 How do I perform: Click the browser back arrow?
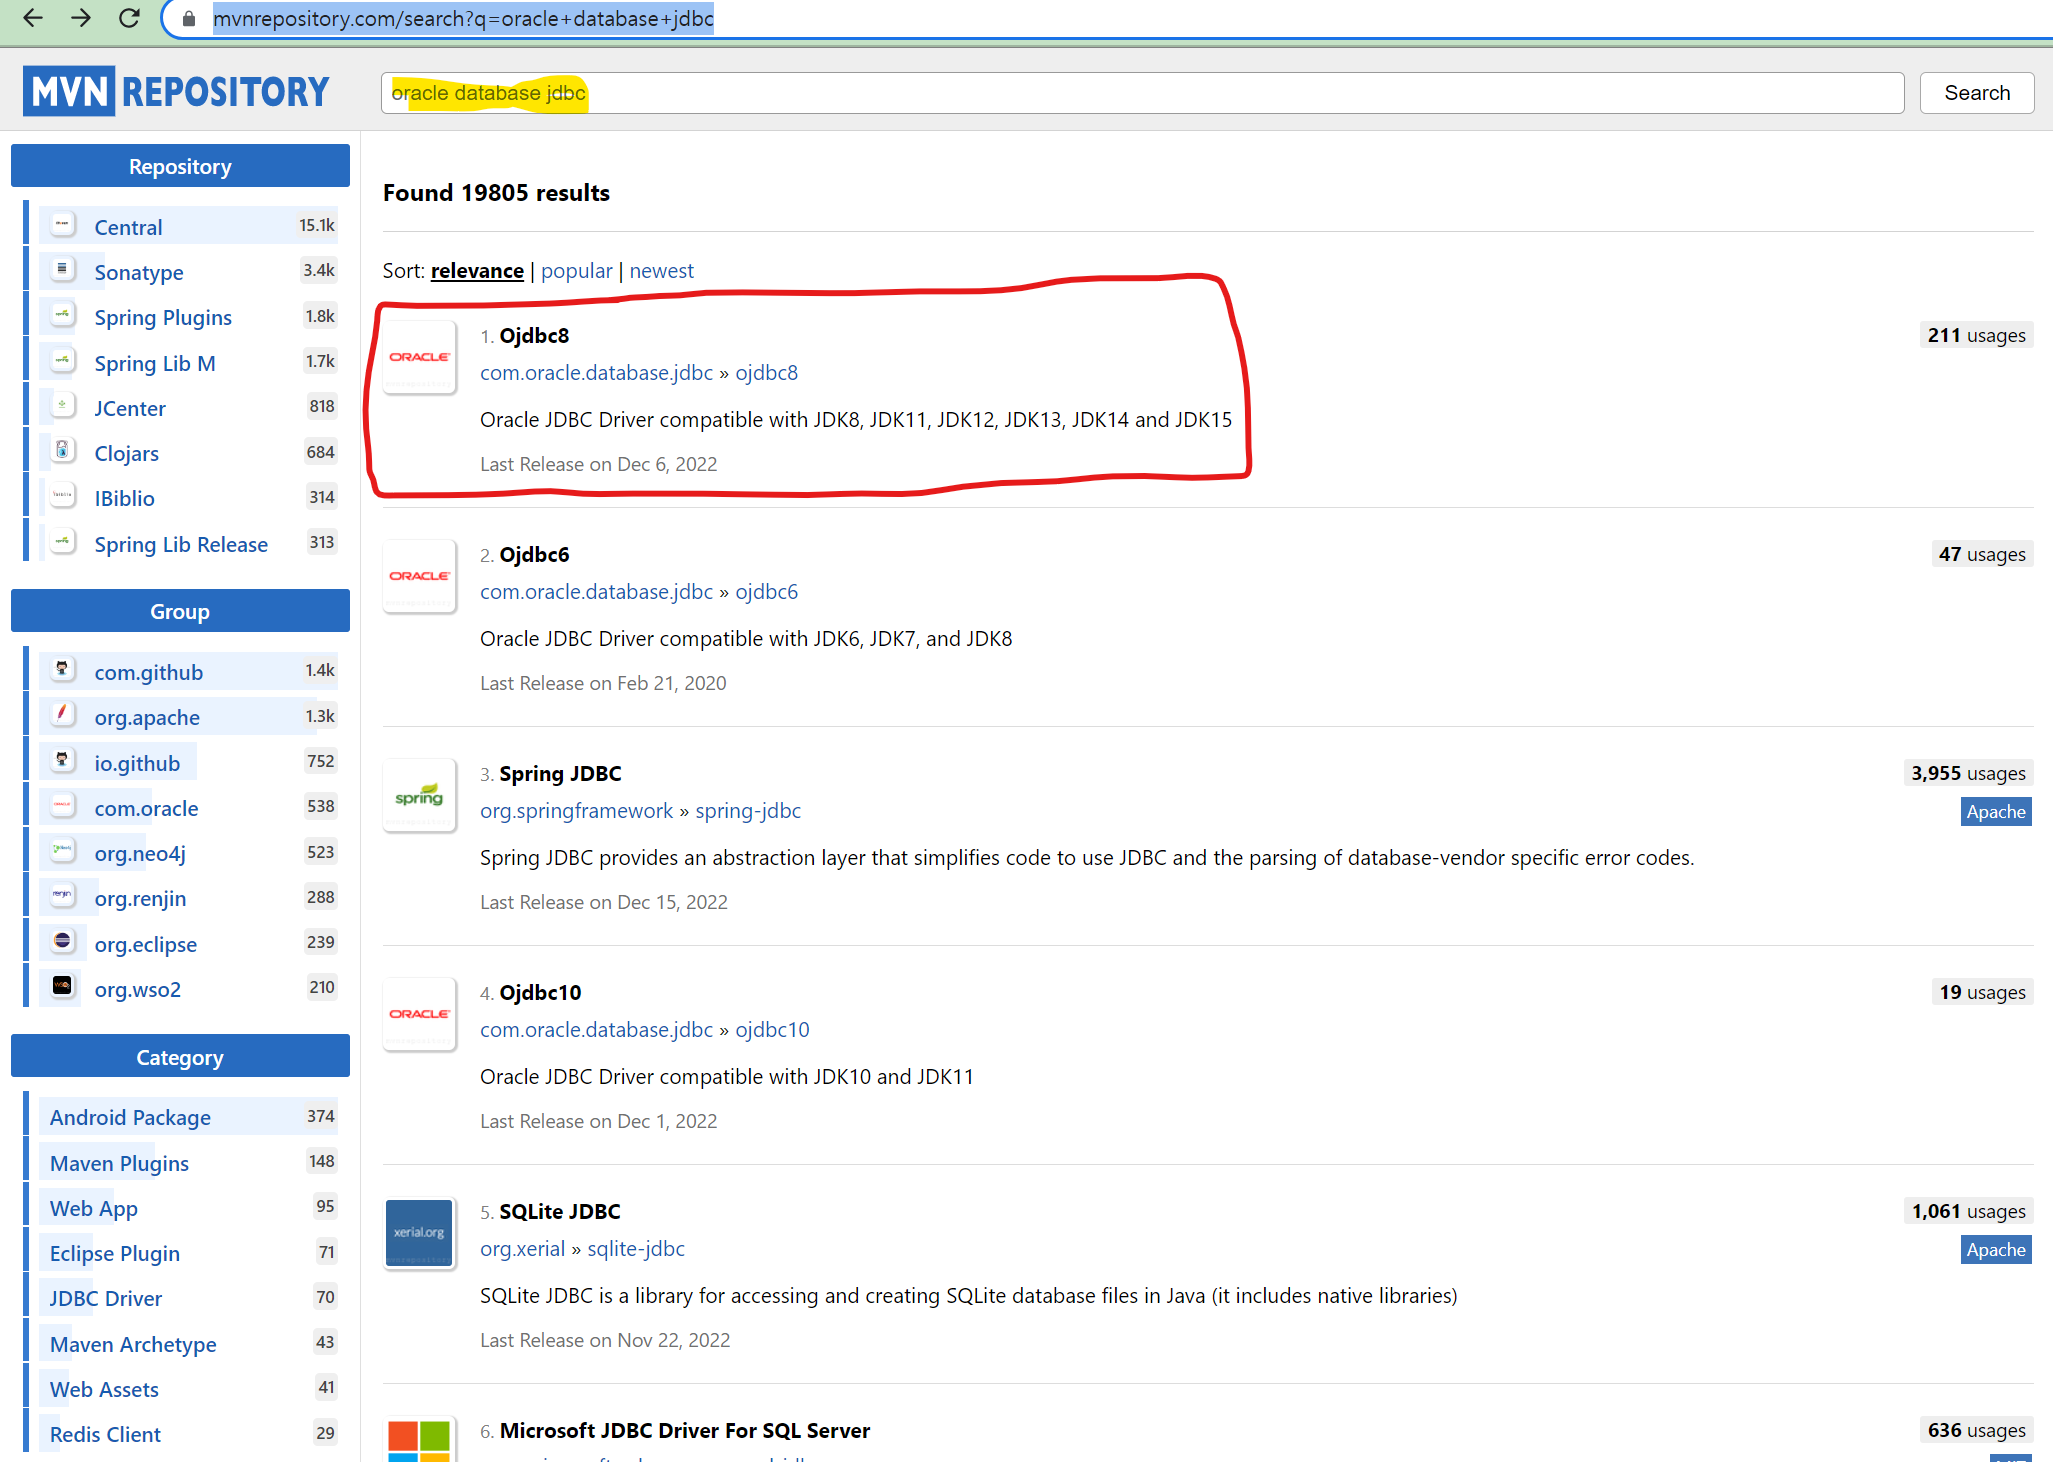pyautogui.click(x=33, y=18)
